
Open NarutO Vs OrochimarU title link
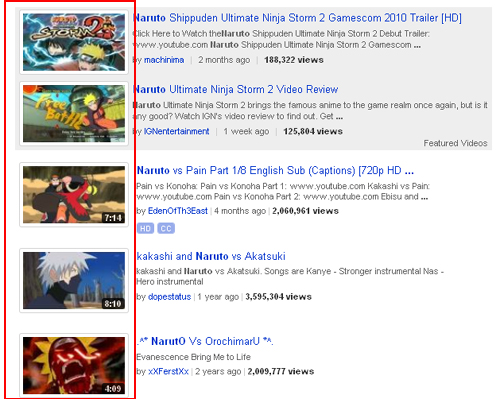tap(205, 341)
